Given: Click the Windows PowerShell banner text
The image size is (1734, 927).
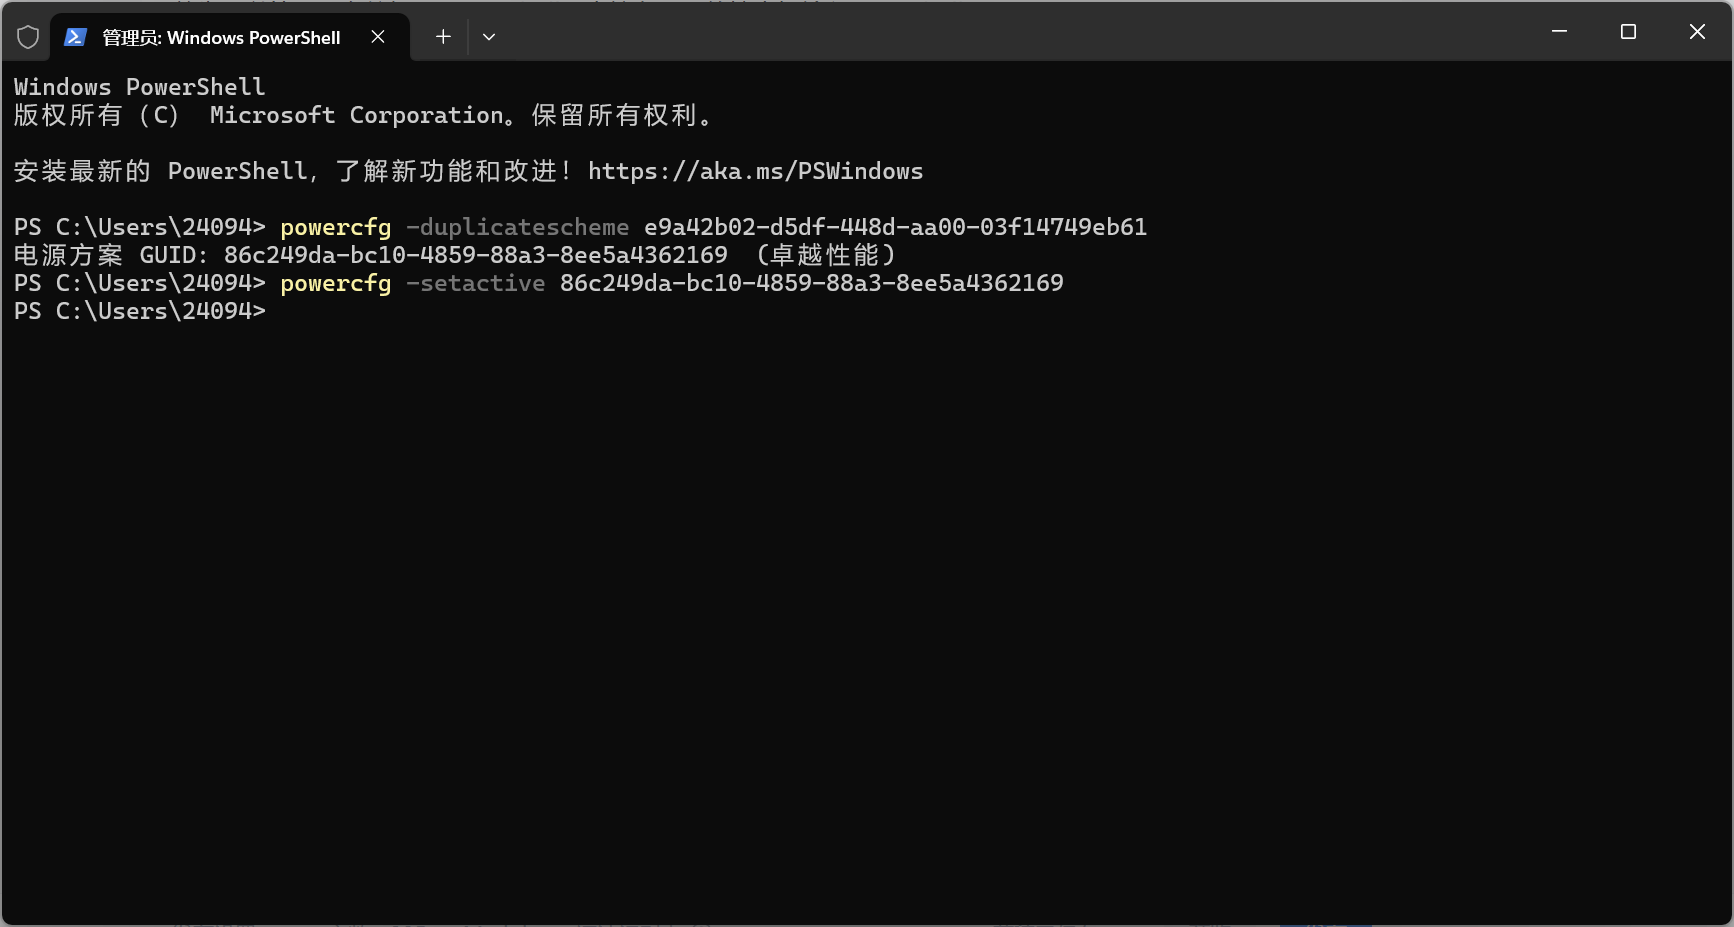Looking at the screenshot, I should pos(139,87).
